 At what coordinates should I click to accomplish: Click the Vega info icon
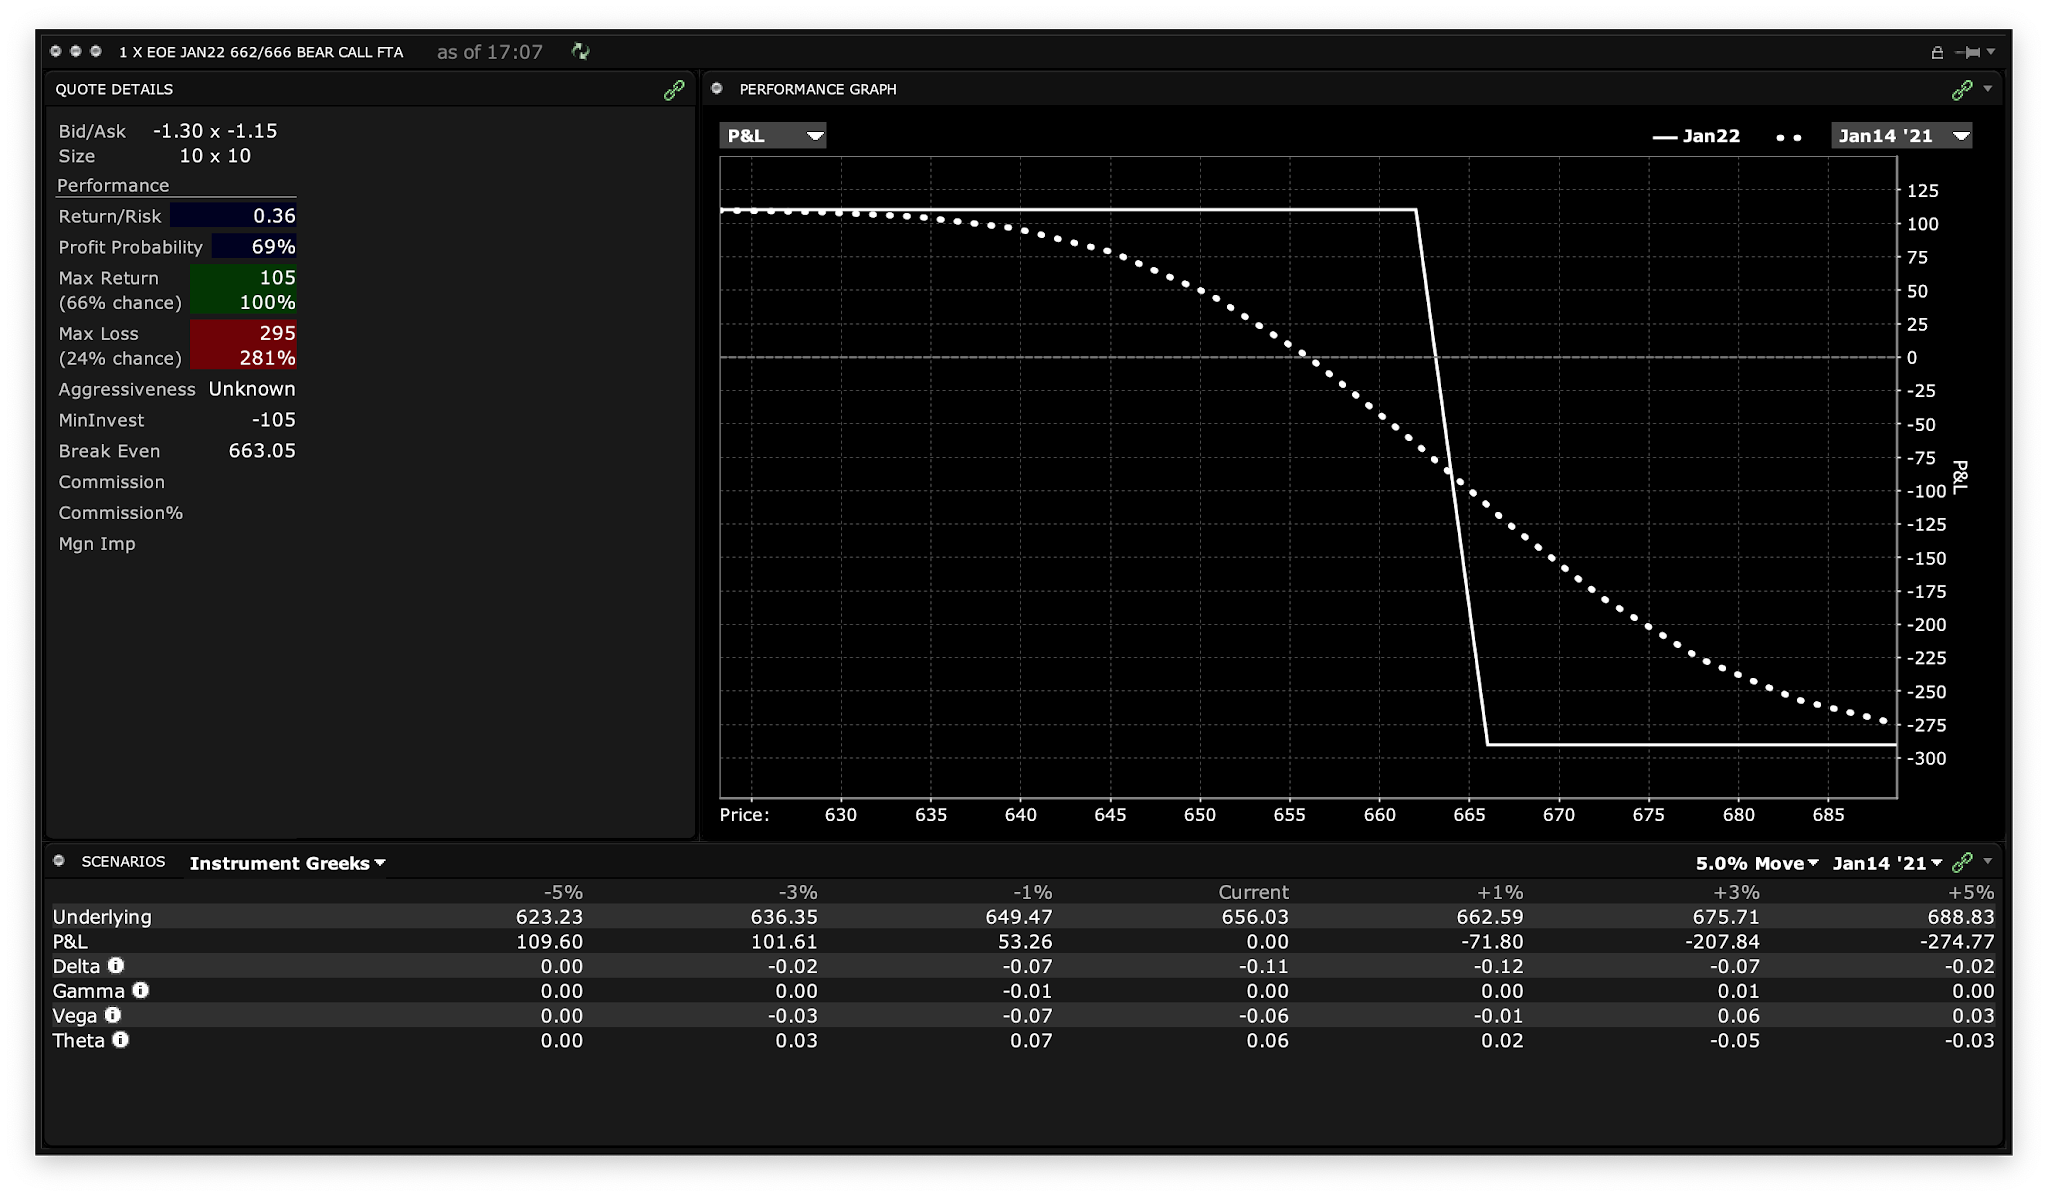coord(113,1015)
